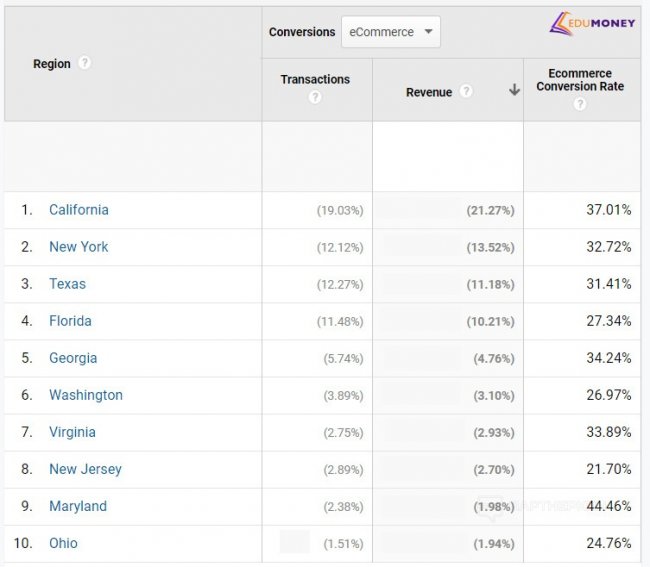
Task: Sort by Ecommerce Conversion Rate header
Action: (580, 80)
